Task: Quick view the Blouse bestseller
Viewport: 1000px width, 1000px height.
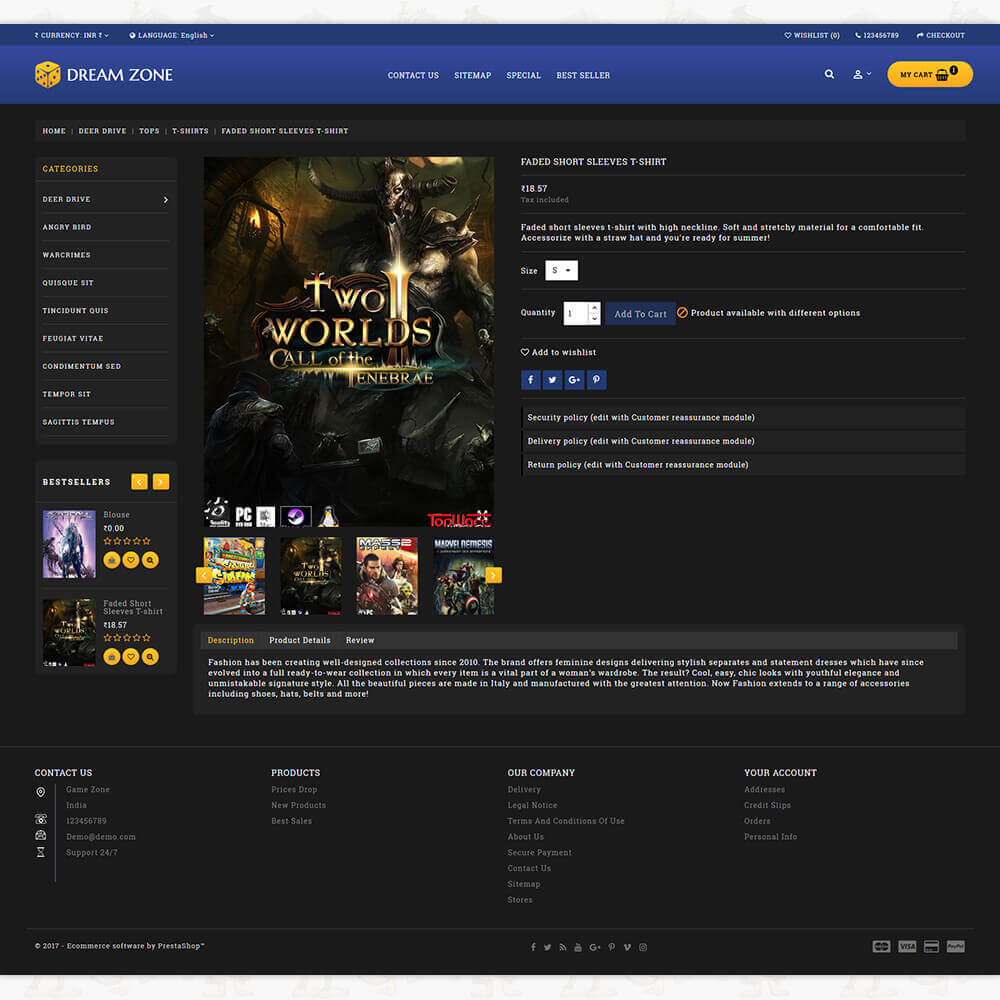Action: (x=150, y=560)
